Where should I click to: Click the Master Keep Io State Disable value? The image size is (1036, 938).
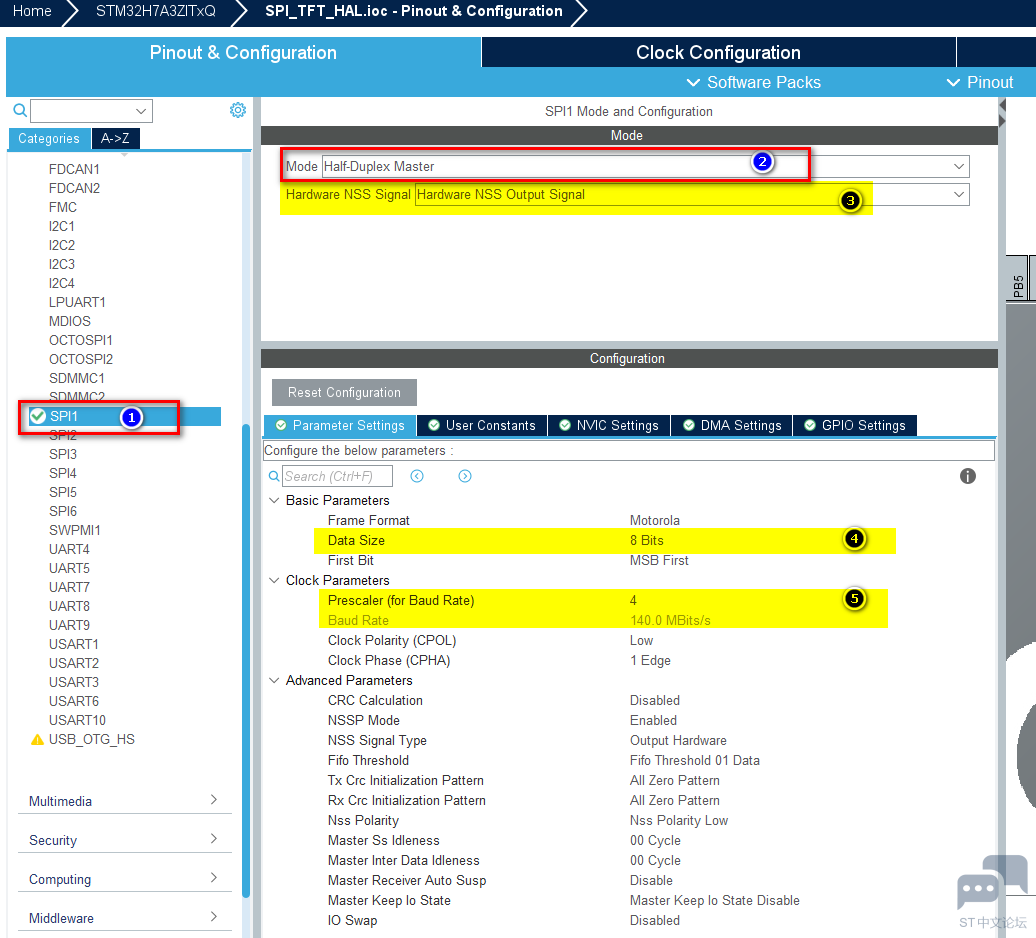coord(714,900)
